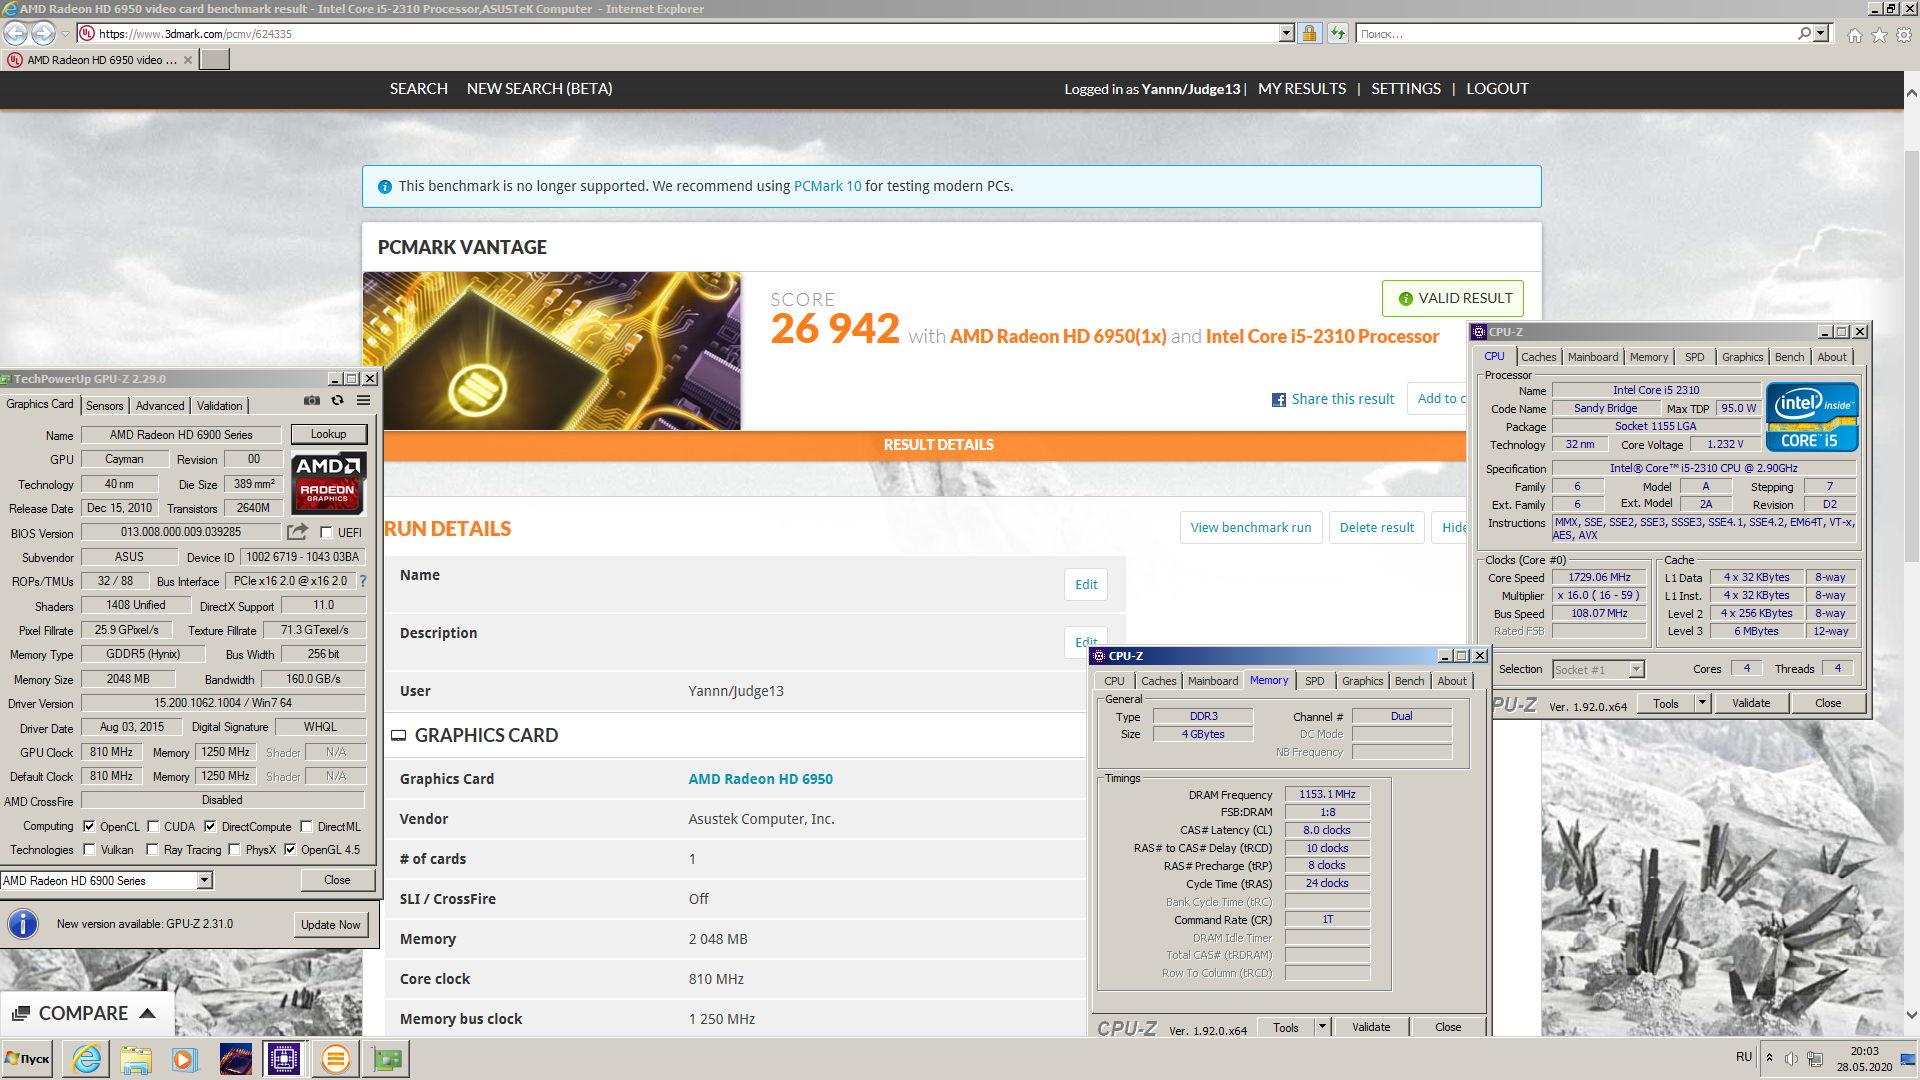Expand the COMPARE panel arrow
1920x1080 pixels.
pos(147,1013)
